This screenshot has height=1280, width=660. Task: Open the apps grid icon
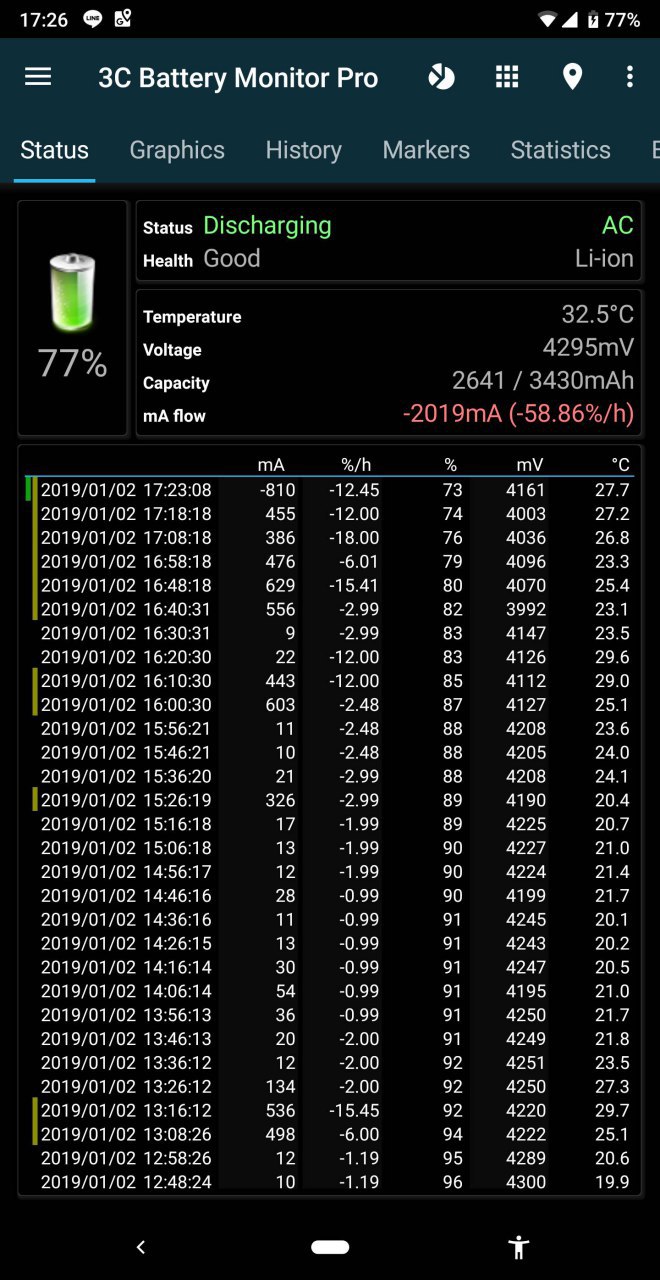tap(507, 77)
